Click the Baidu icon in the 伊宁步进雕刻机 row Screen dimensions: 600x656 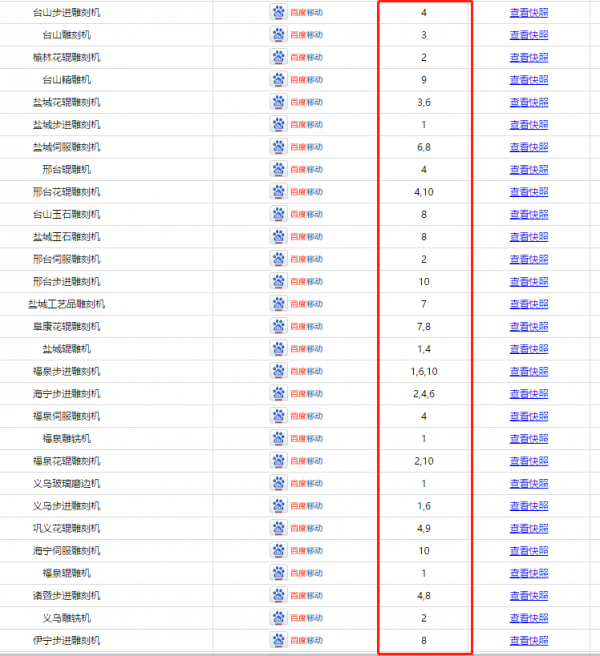[278, 640]
